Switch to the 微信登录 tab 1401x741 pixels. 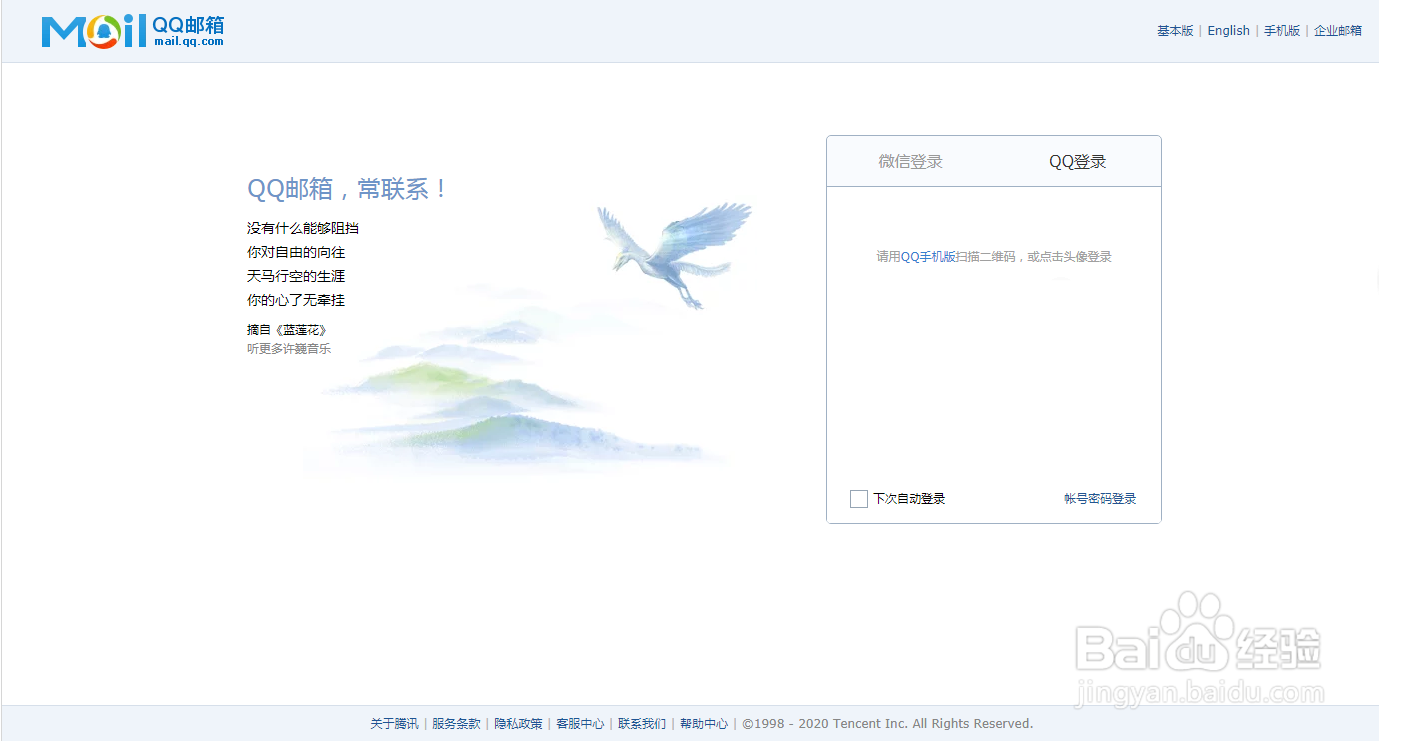pos(910,162)
